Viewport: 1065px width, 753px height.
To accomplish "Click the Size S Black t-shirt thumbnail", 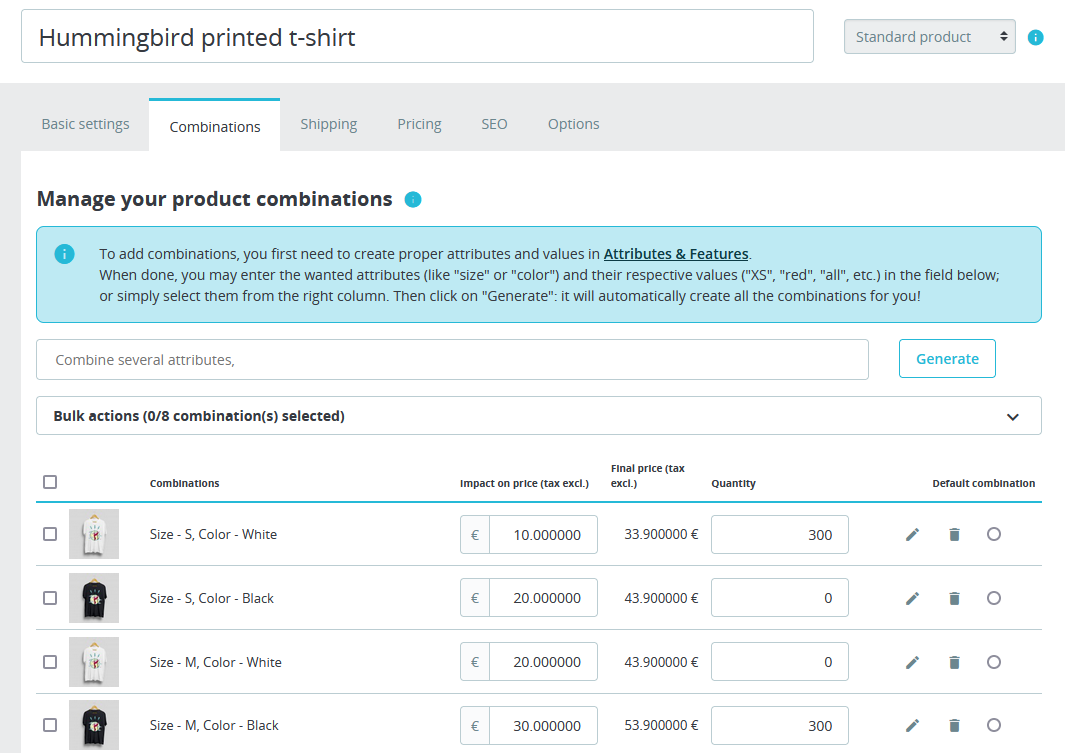I will click(x=94, y=598).
